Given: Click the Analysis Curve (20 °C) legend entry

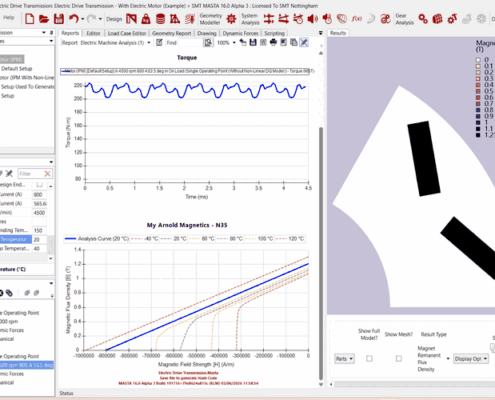Looking at the screenshot, I should (97, 239).
